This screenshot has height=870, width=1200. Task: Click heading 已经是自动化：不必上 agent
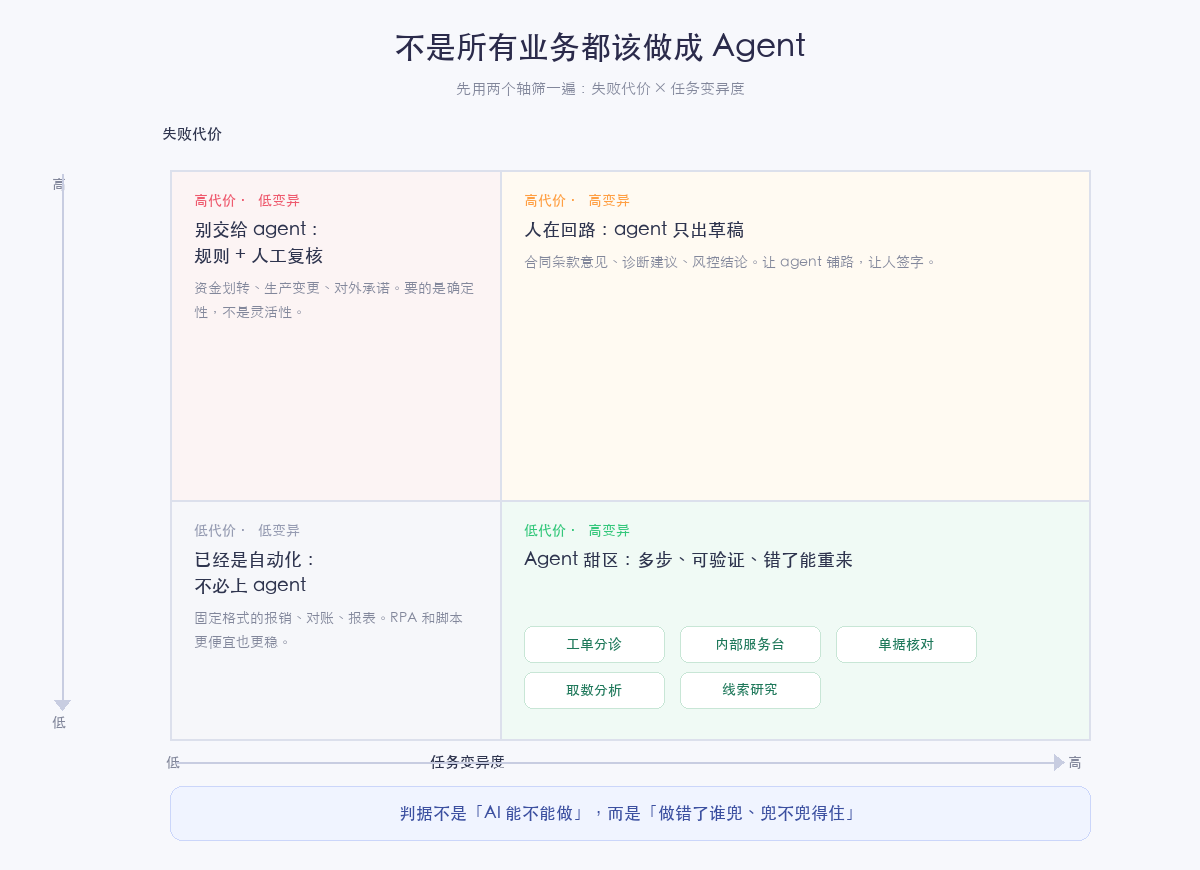[x=256, y=572]
